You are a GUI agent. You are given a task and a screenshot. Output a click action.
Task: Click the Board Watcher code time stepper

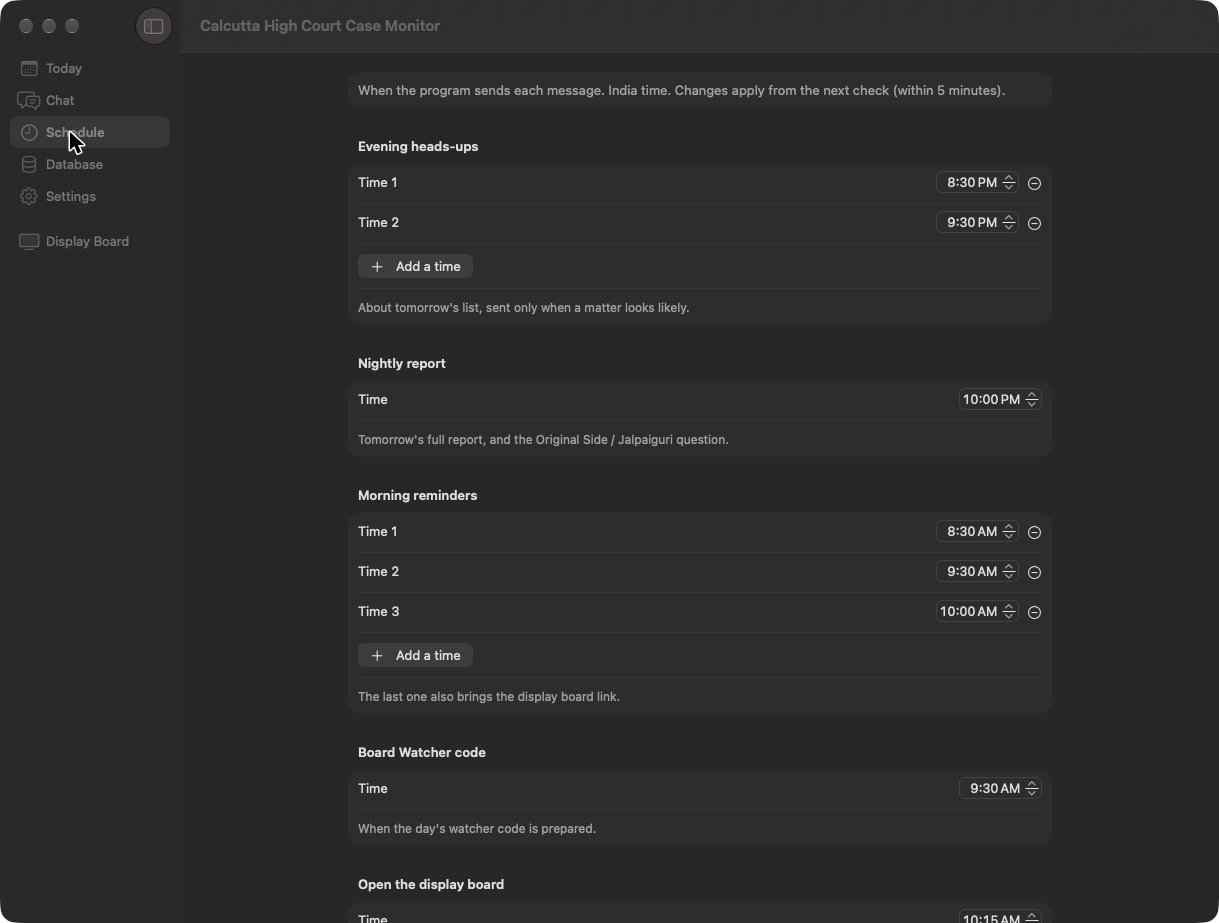(1032, 788)
